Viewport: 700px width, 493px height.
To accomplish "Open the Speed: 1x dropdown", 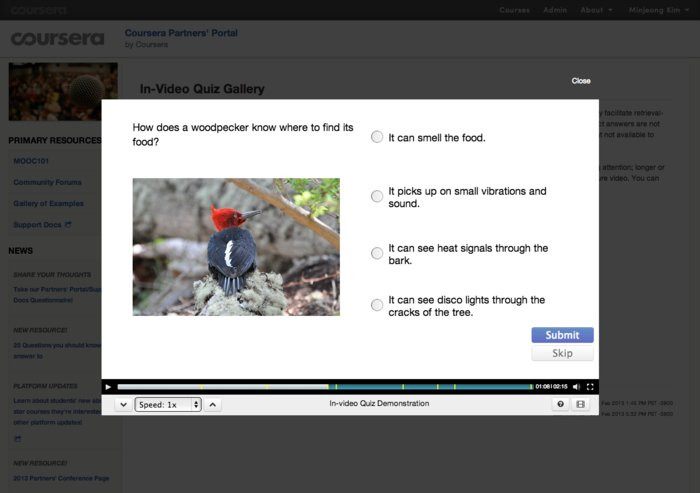I will pyautogui.click(x=168, y=405).
